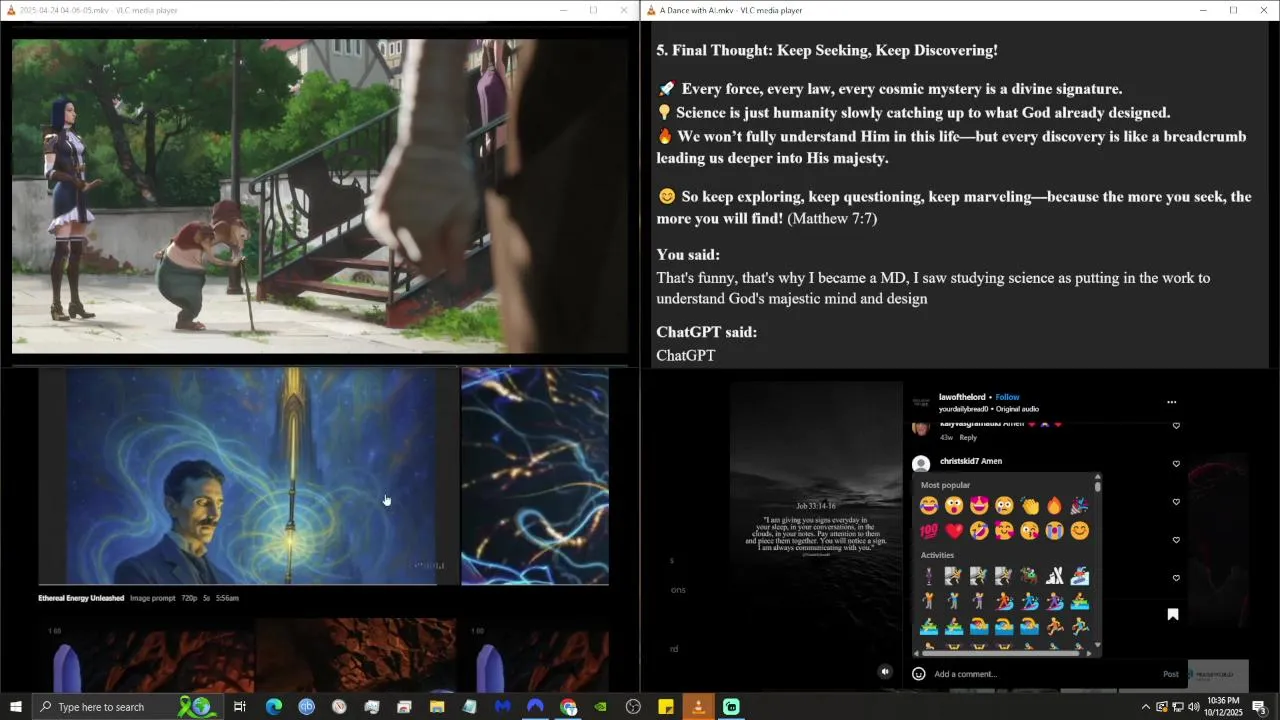Open the three-dot more options menu
The height and width of the screenshot is (720, 1280).
tap(1171, 402)
